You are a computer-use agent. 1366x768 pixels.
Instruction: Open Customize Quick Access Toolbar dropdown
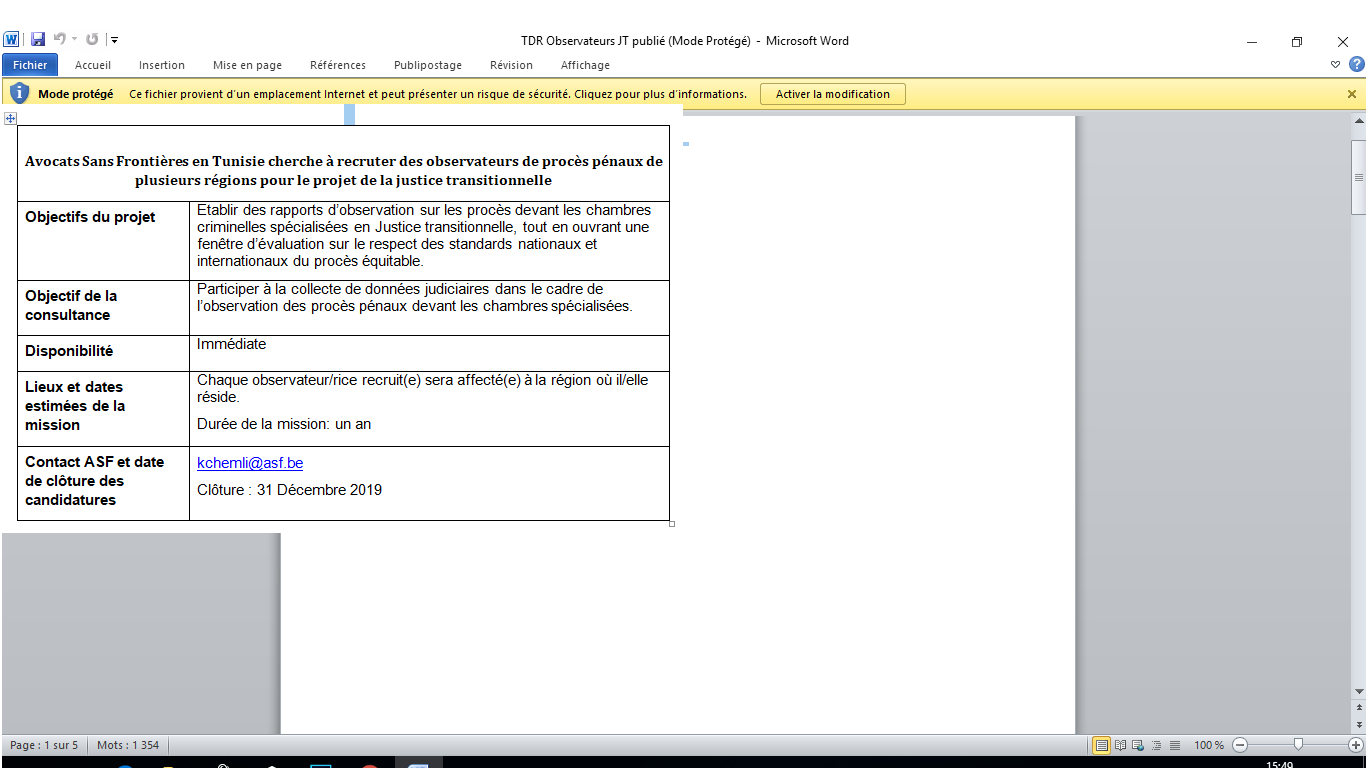click(115, 40)
